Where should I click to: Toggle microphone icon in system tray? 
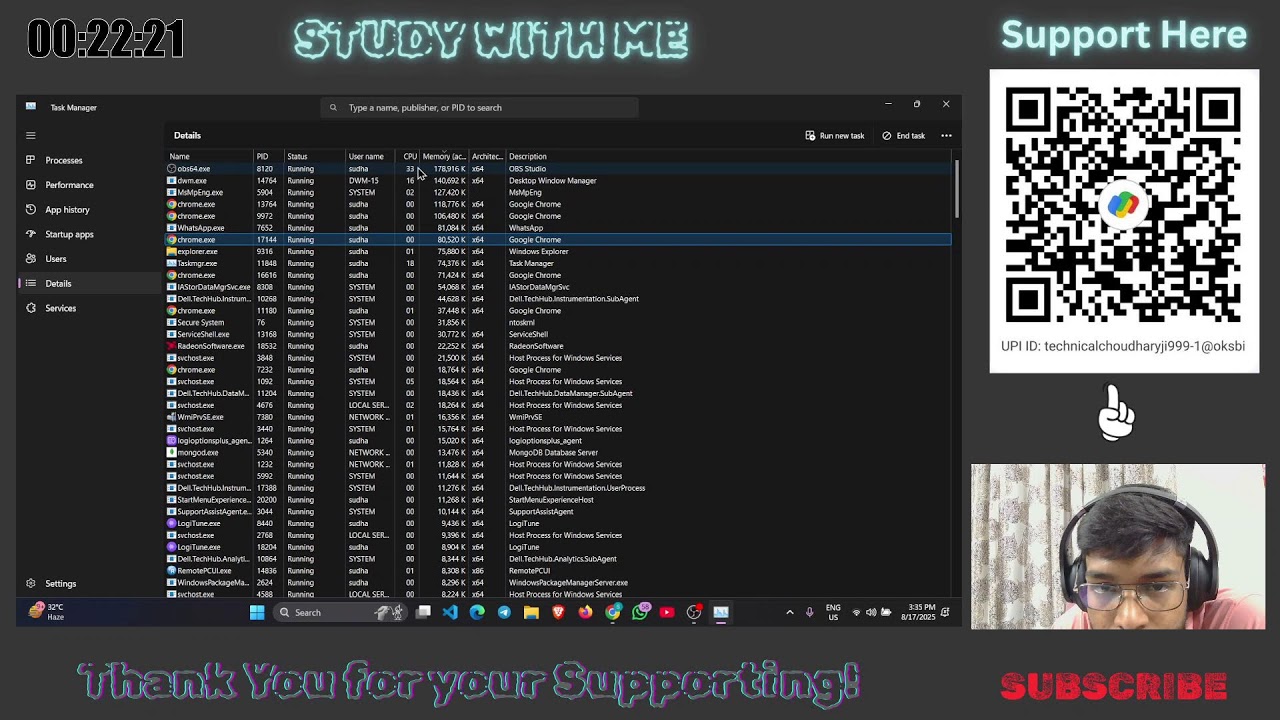pos(809,612)
